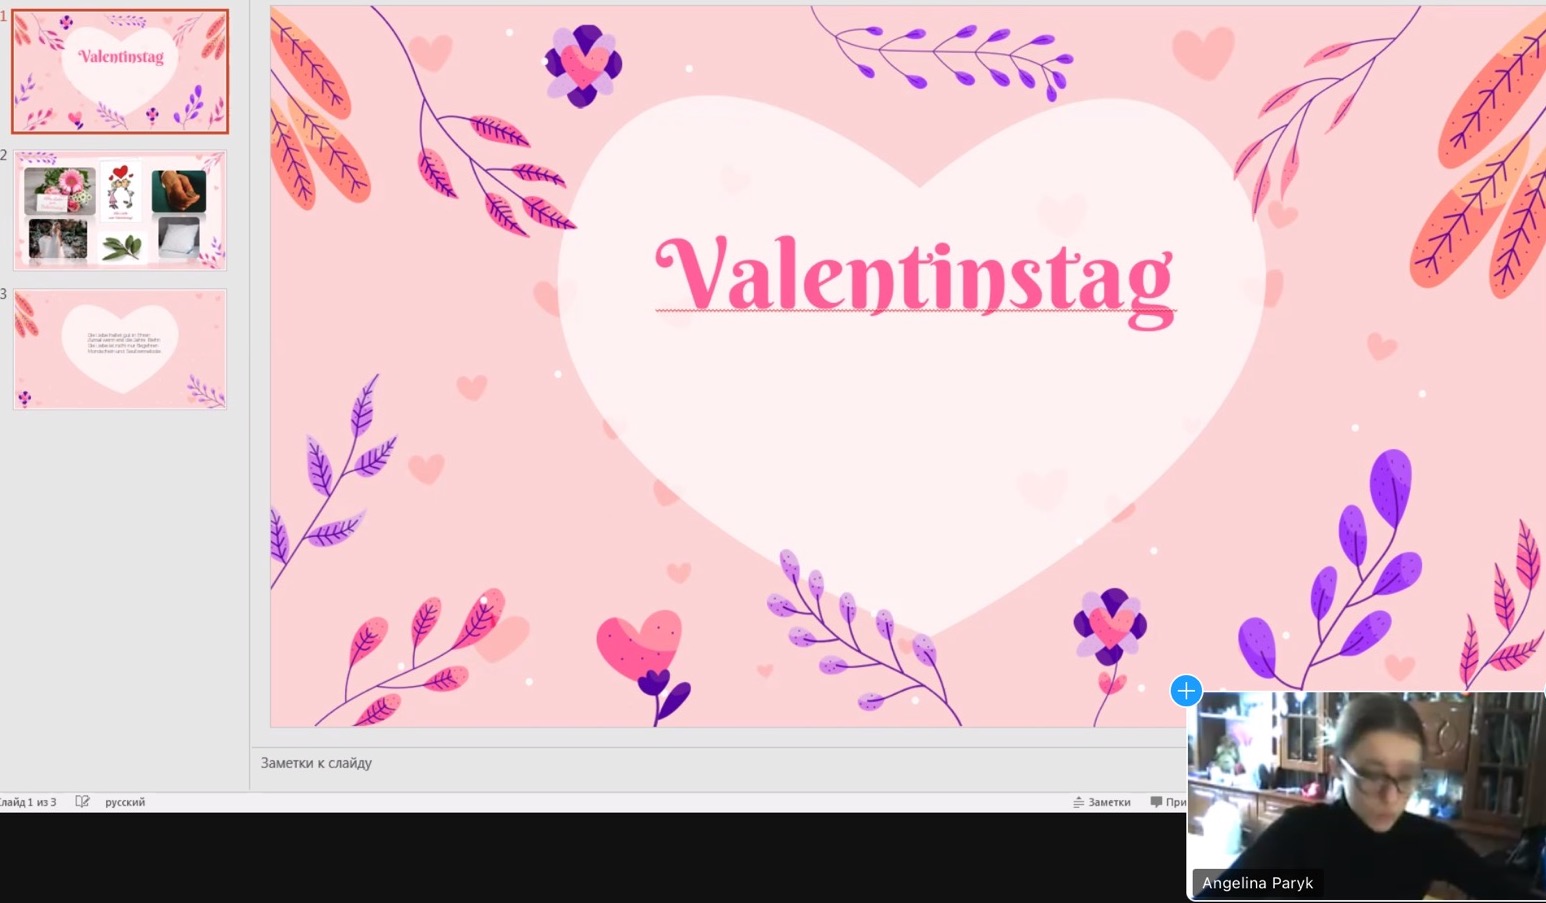Screen dimensions: 1546x903
Task: Click the Angelina Paryk name label
Action: pos(1257,883)
